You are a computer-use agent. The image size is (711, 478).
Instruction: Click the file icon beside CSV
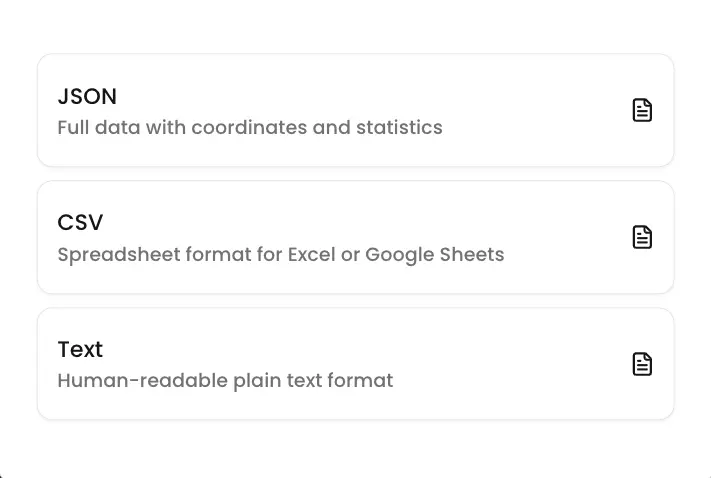point(642,237)
